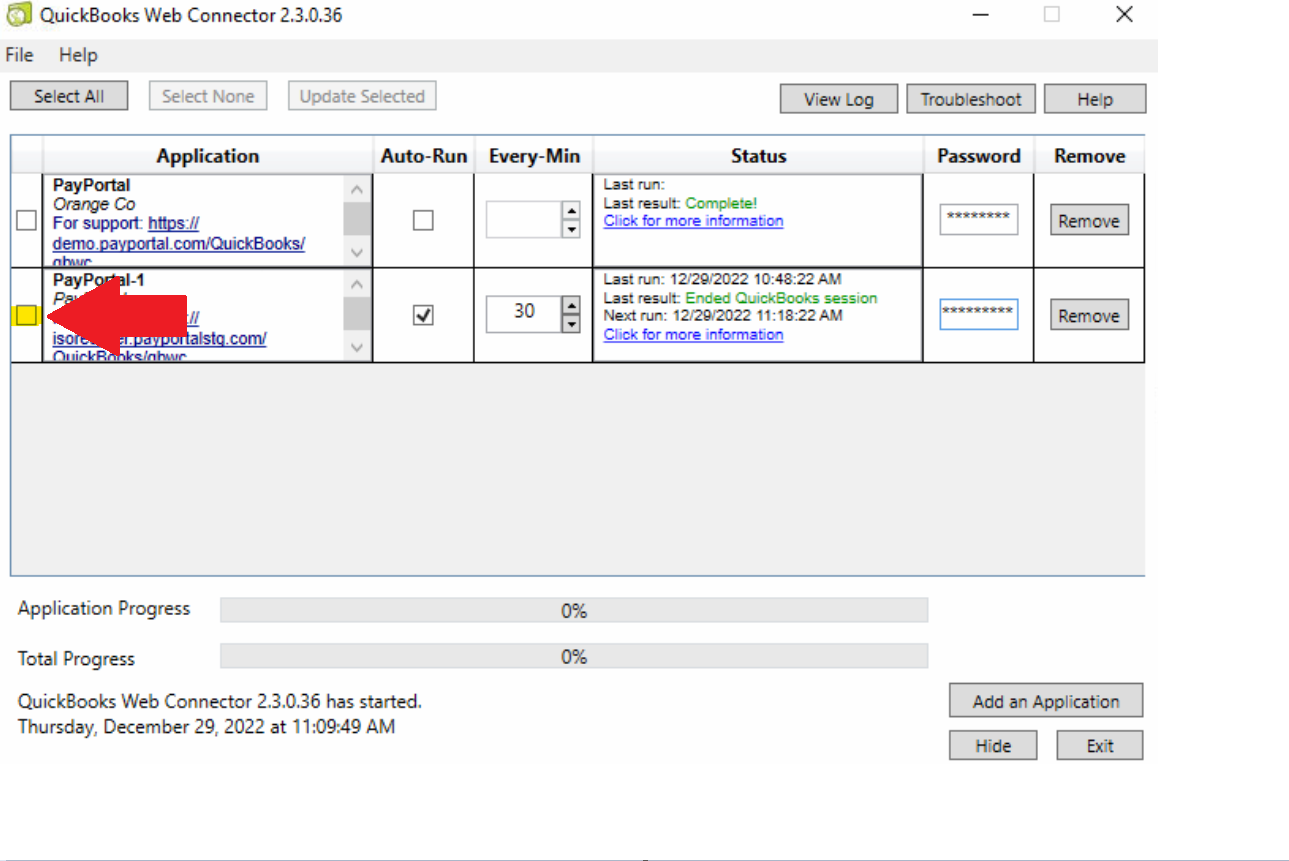The image size is (1289, 861).
Task: Click the Every-Min field showing 30
Action: pos(523,314)
